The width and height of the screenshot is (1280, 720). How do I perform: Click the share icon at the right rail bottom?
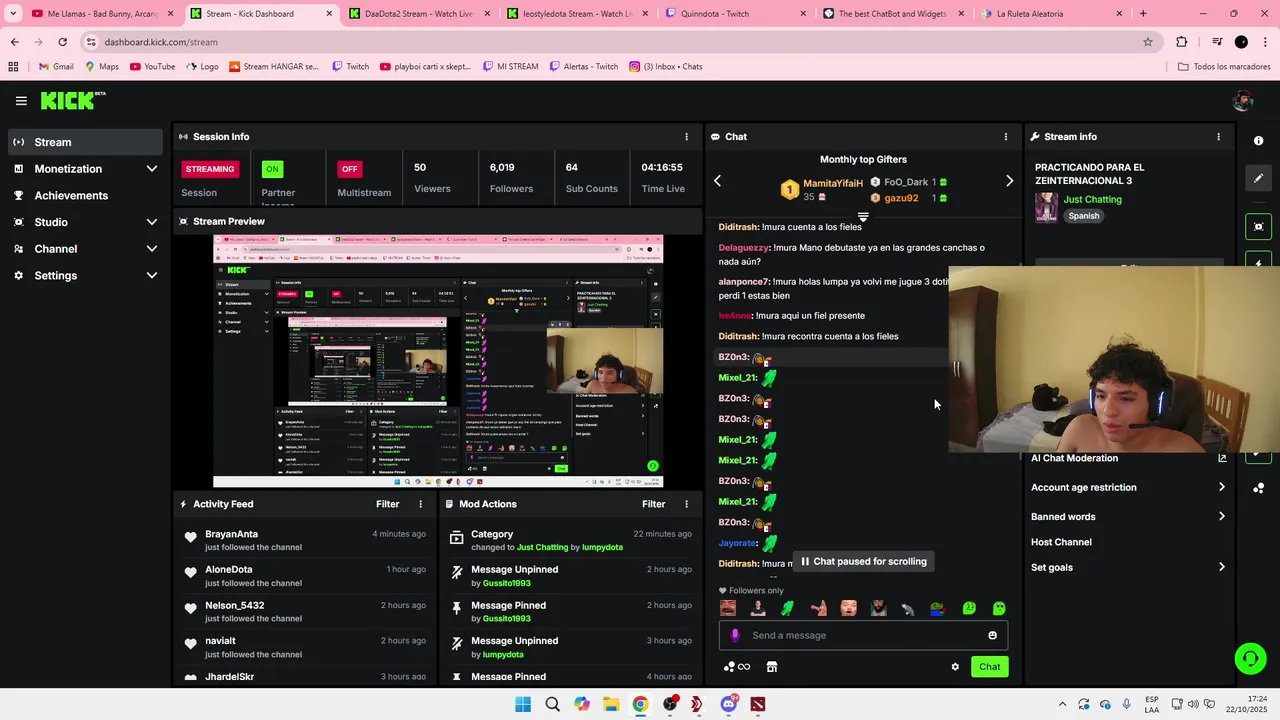point(1259,488)
